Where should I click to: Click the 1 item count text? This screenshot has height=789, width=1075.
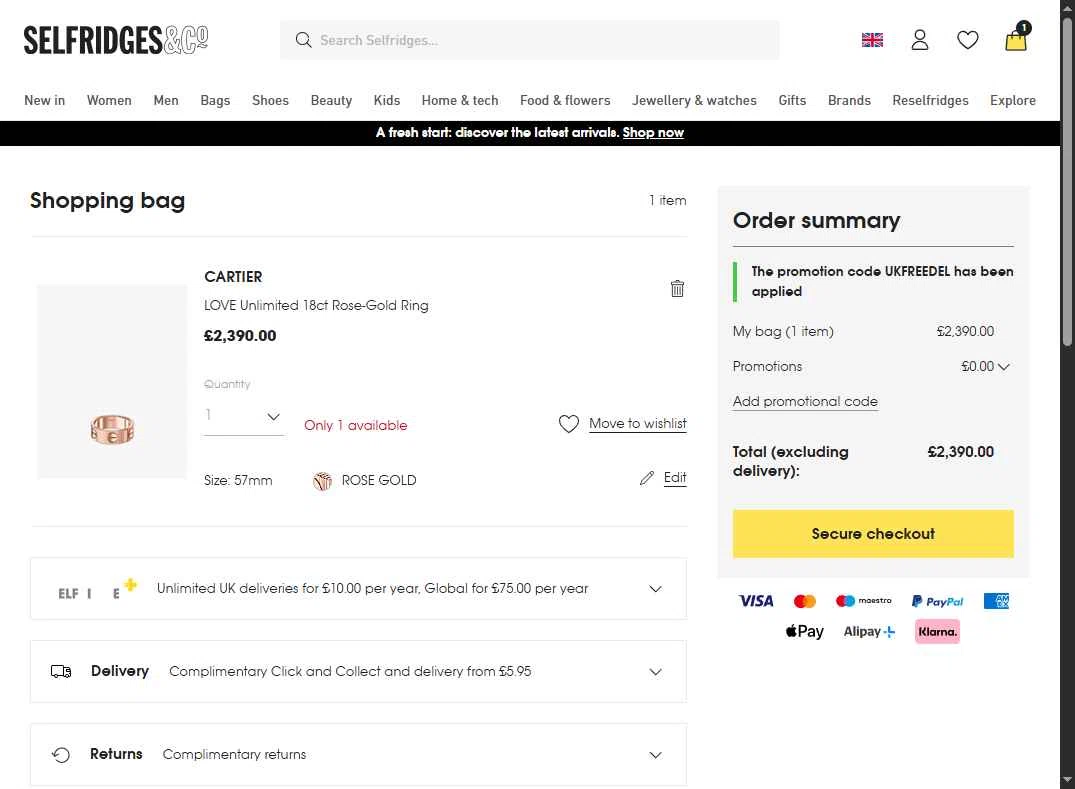point(668,200)
